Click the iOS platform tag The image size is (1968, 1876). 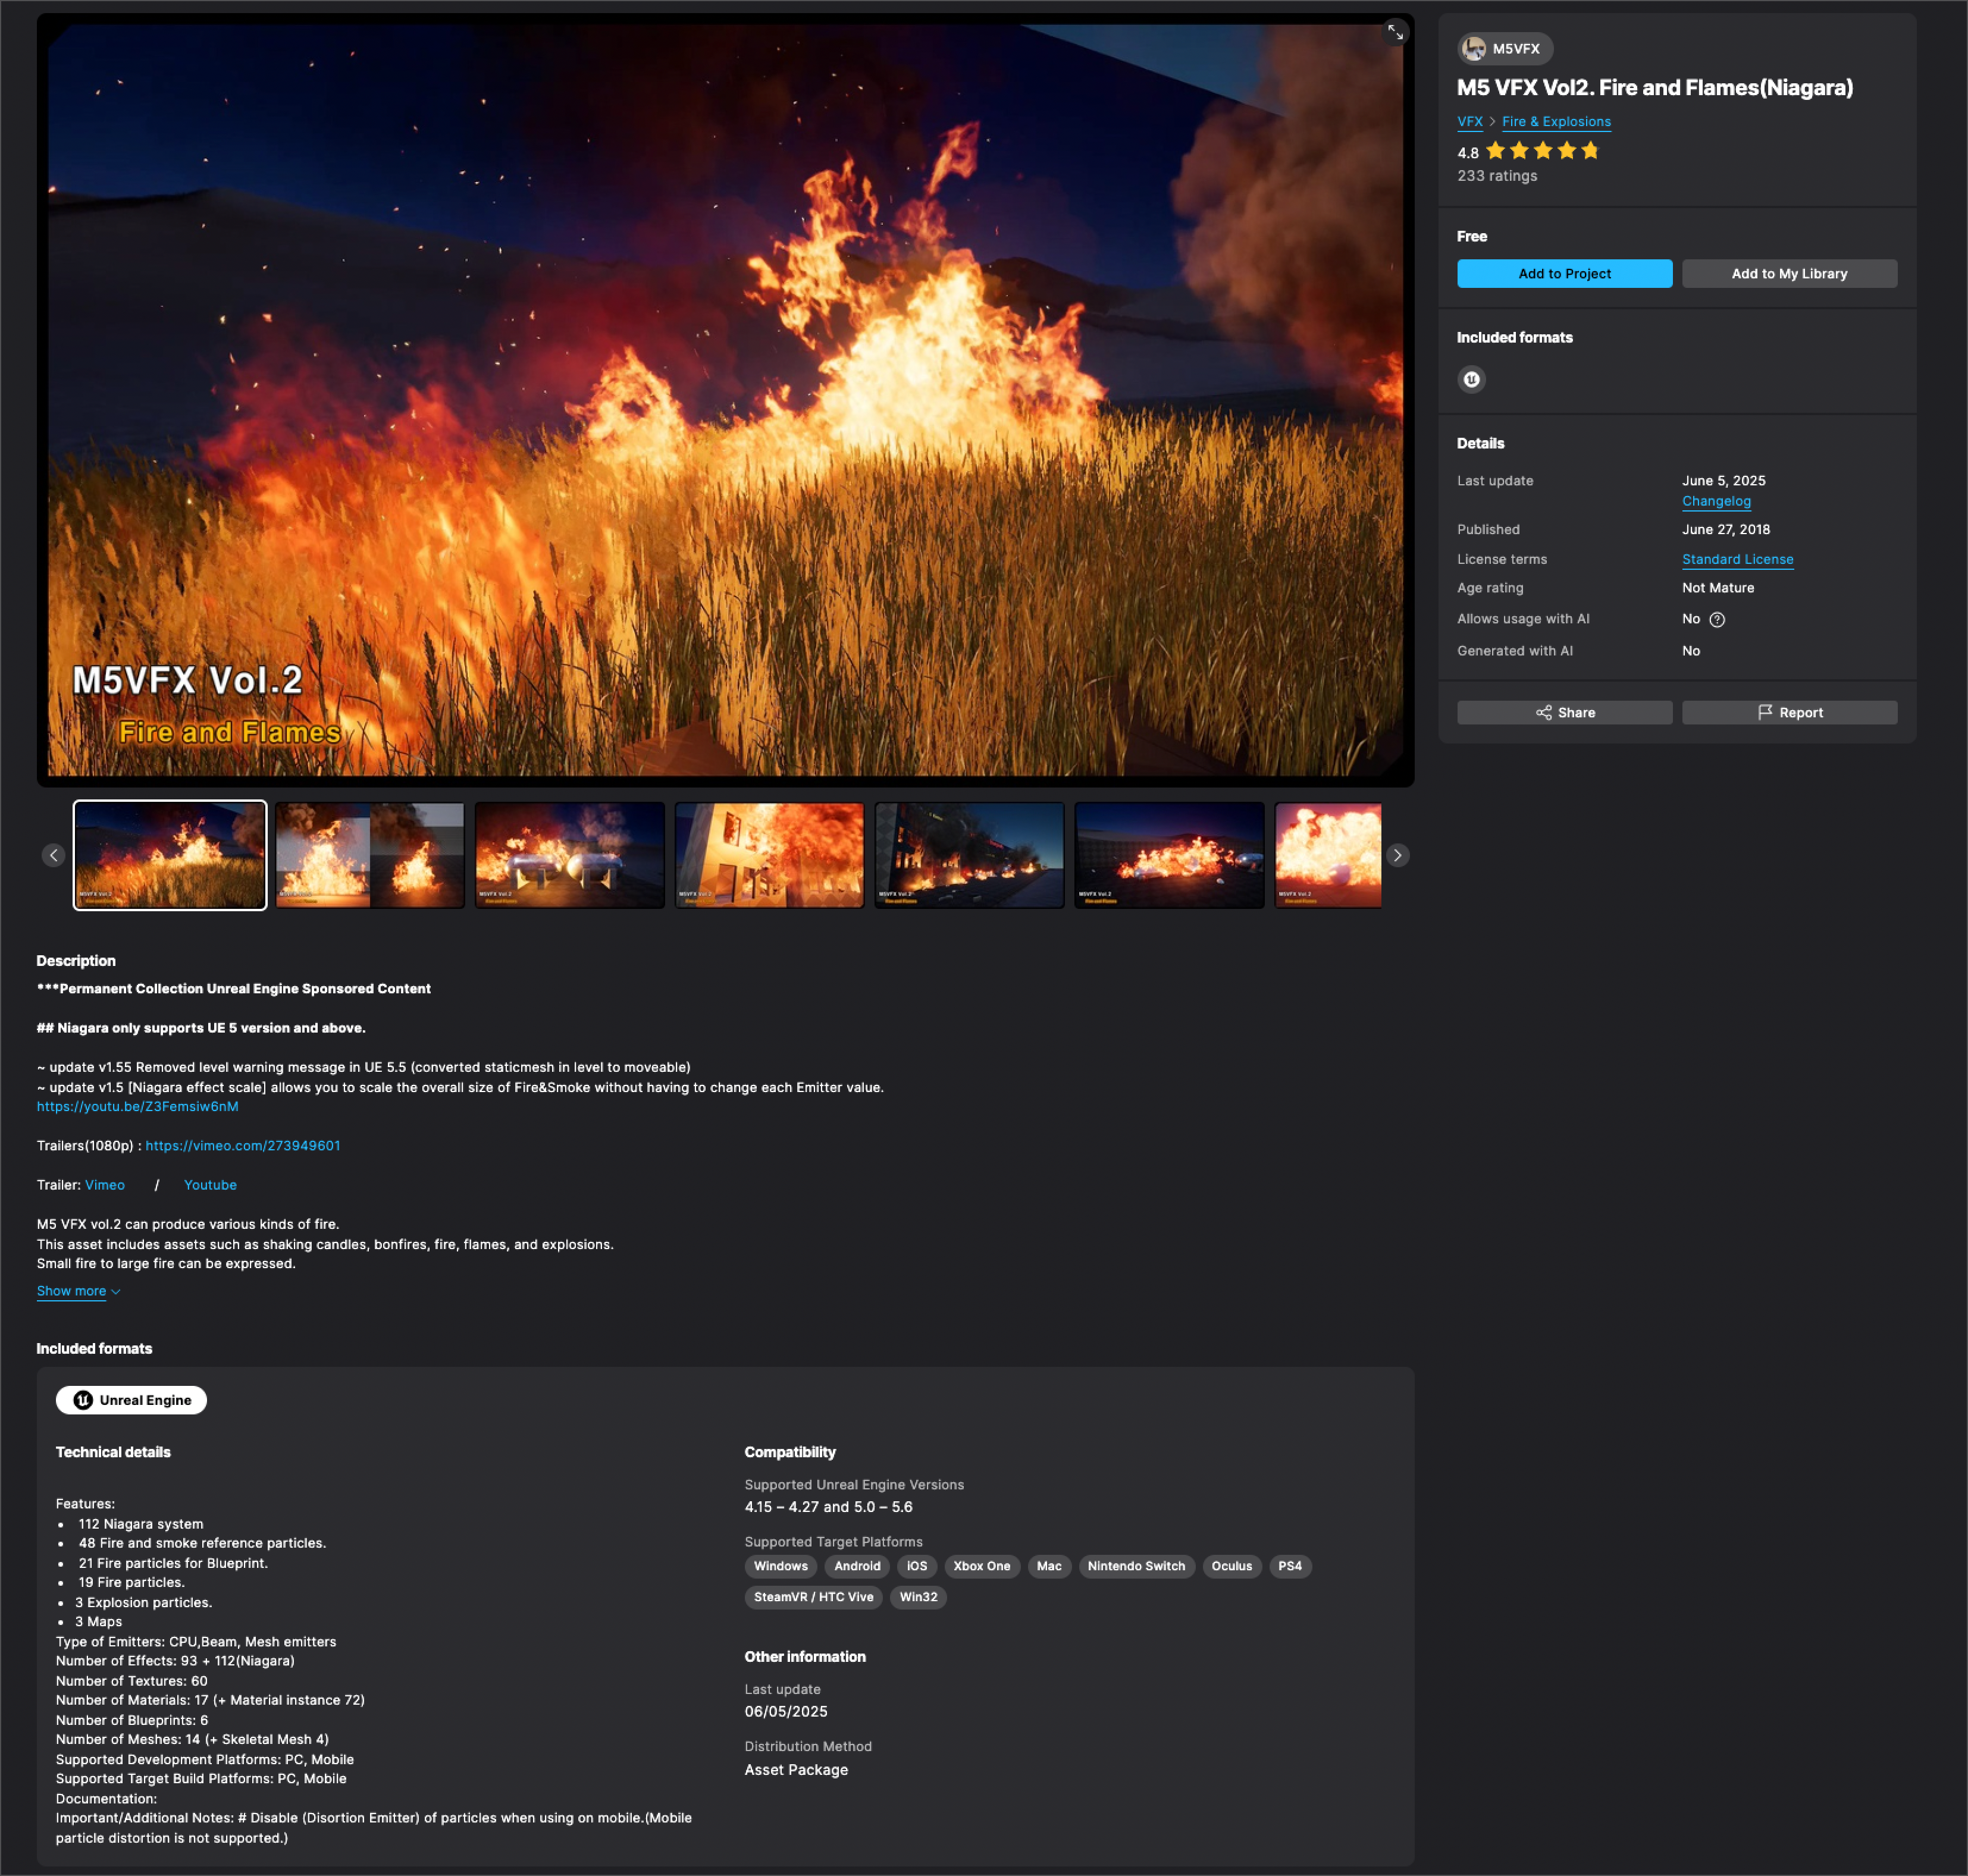(916, 1566)
